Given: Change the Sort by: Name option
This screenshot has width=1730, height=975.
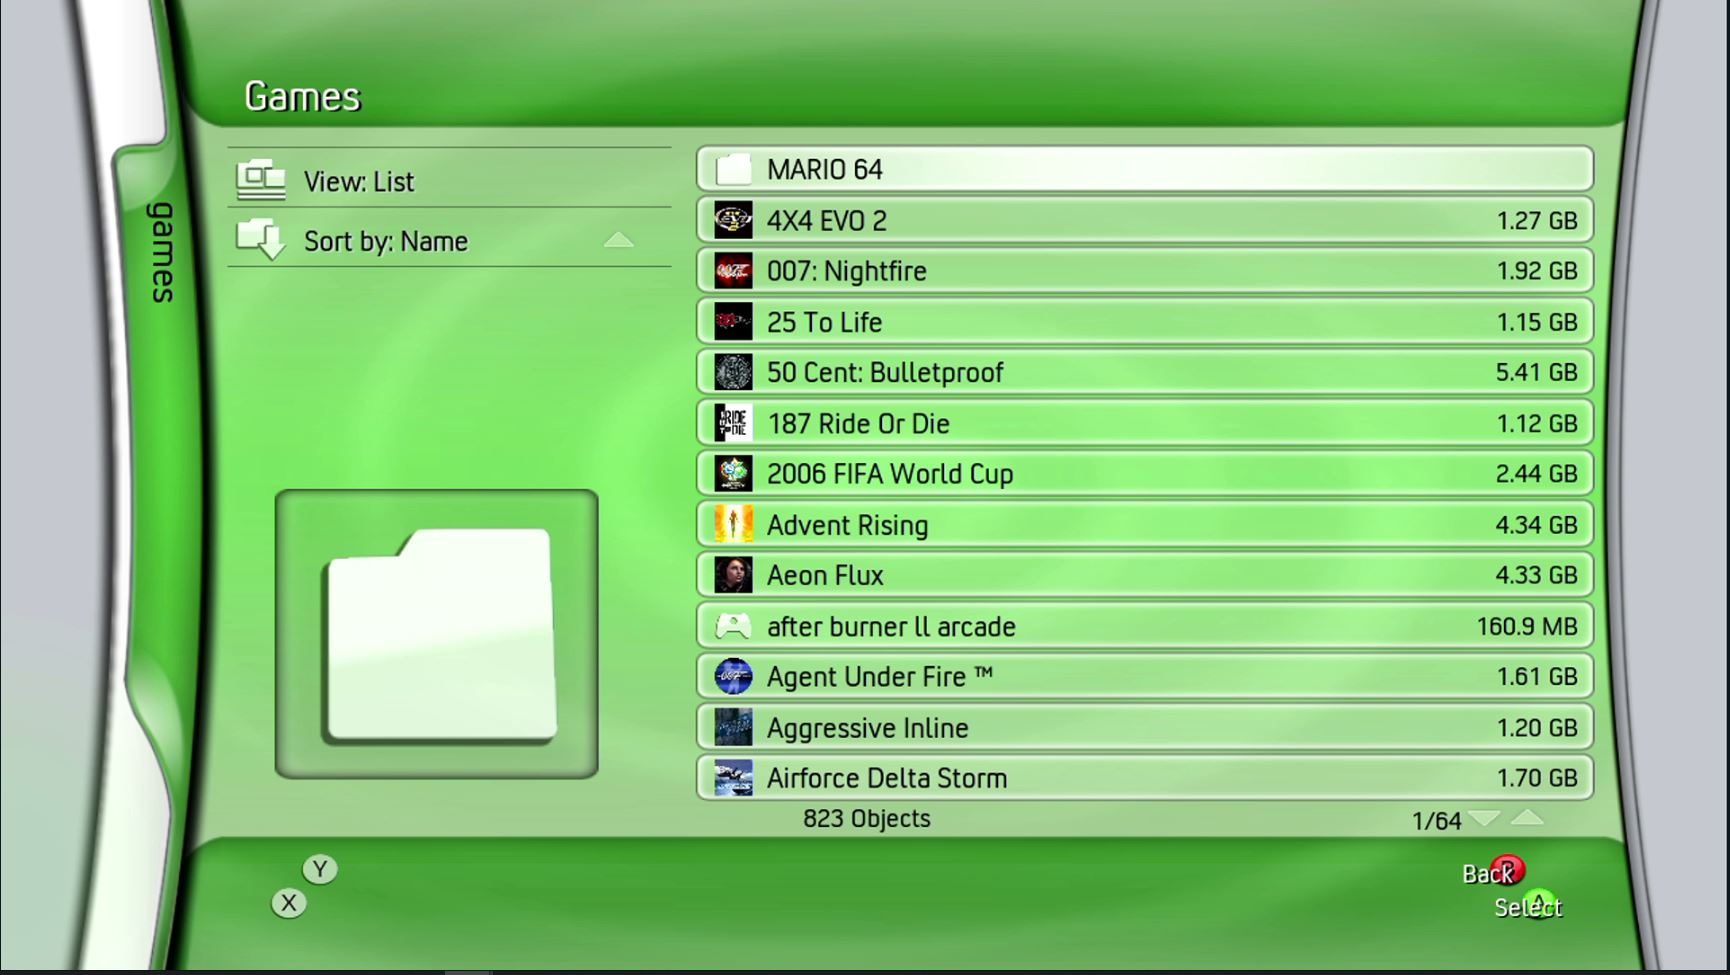Looking at the screenshot, I should (x=449, y=238).
